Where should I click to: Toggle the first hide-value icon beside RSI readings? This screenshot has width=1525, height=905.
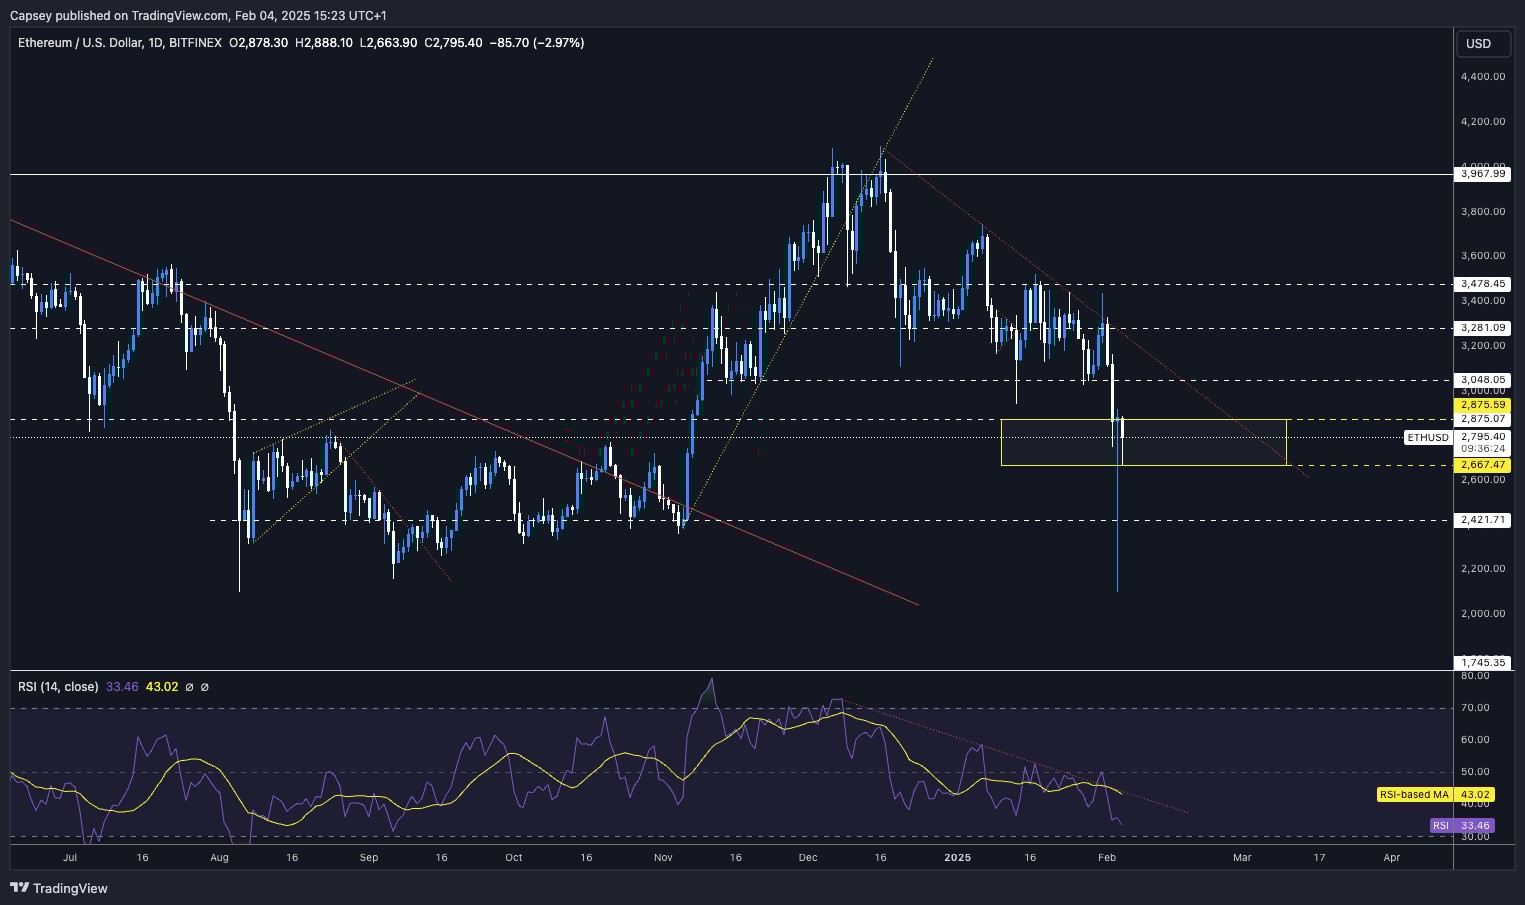[x=188, y=687]
